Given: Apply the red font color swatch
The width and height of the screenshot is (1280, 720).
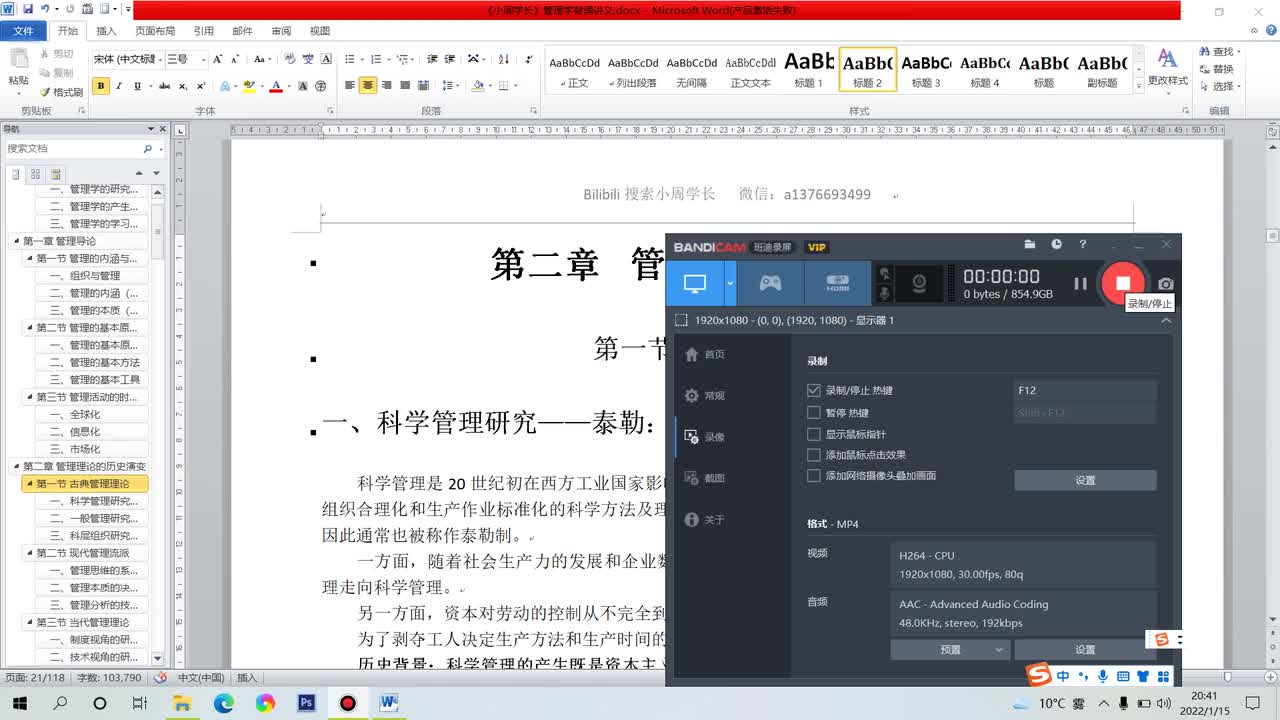Looking at the screenshot, I should coord(276,86).
